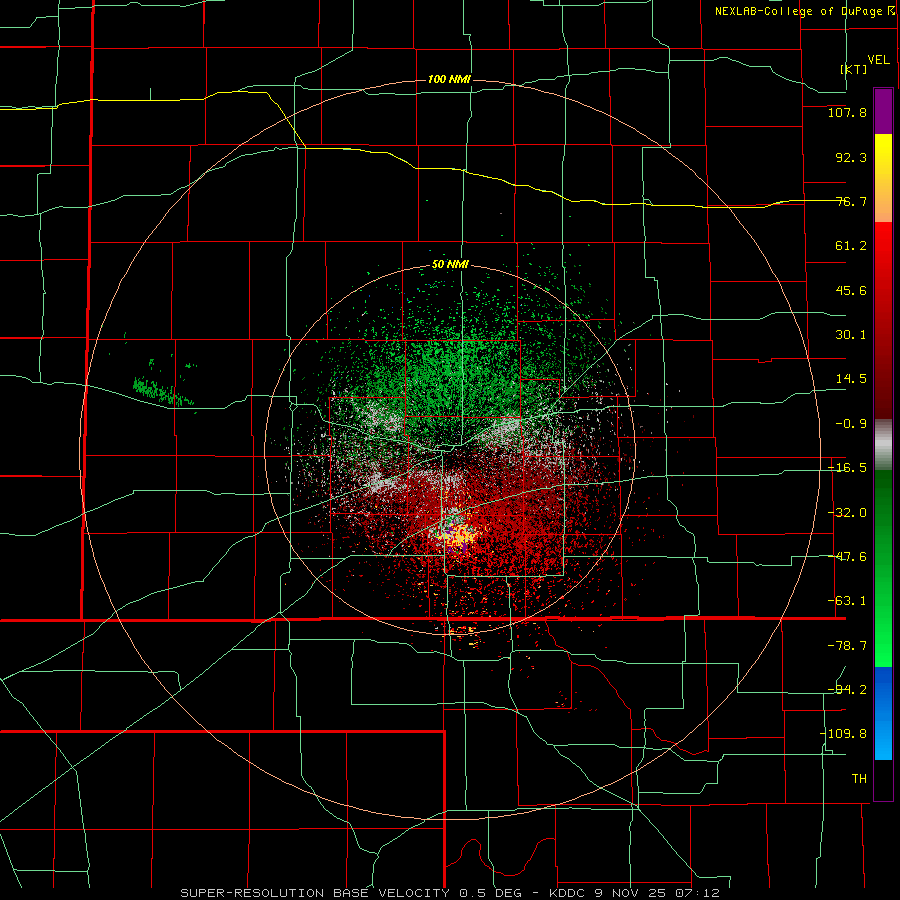Click the VEL label above the color scale
This screenshot has width=900, height=900.
click(878, 60)
